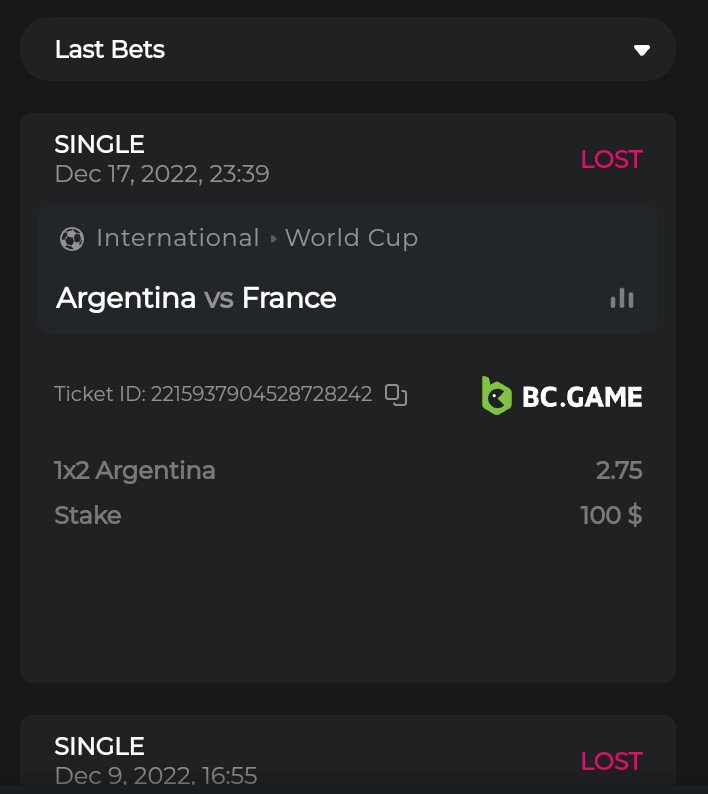Screen dimensions: 708x794
Task: Click the 100 $ stake amount
Action: [x=611, y=516]
